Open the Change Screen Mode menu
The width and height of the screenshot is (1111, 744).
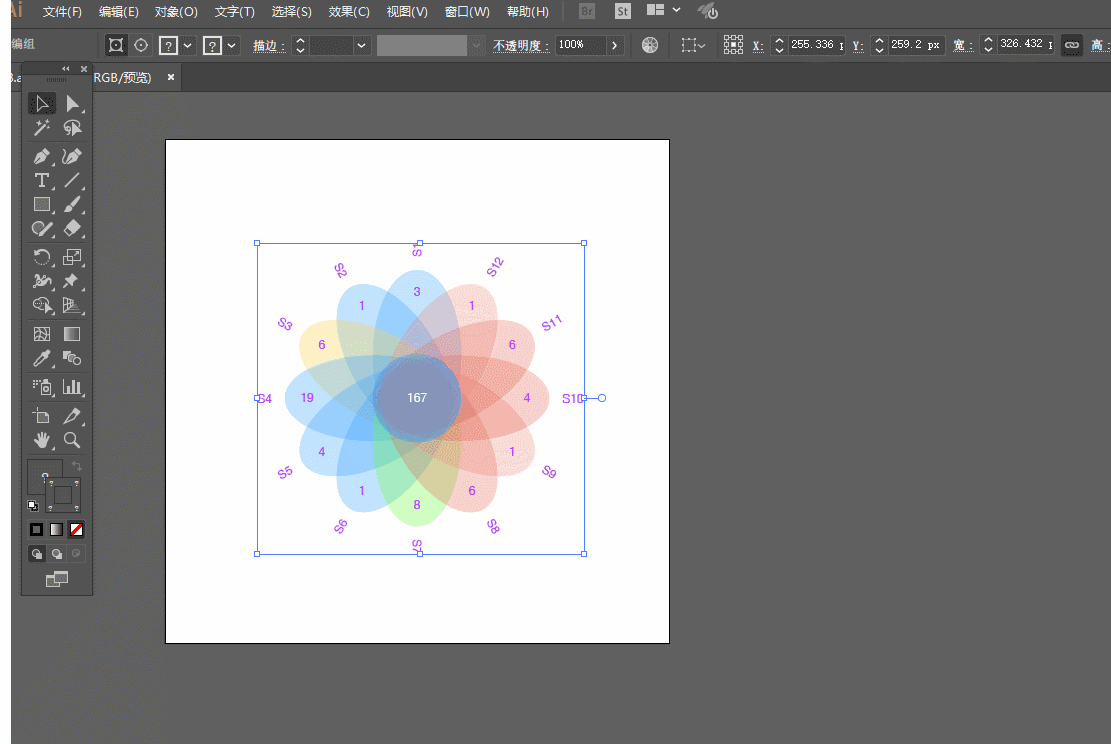pos(57,580)
